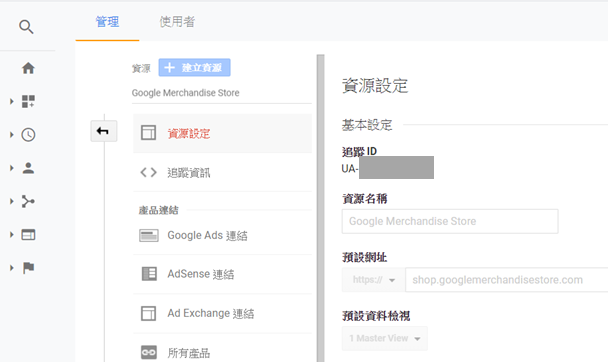Expand the Customization section arrow
This screenshot has height=362, width=608.
(12, 102)
